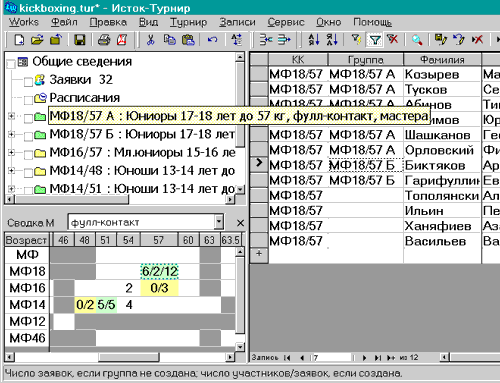Click the New document toolbar icon

pyautogui.click(x=19, y=40)
